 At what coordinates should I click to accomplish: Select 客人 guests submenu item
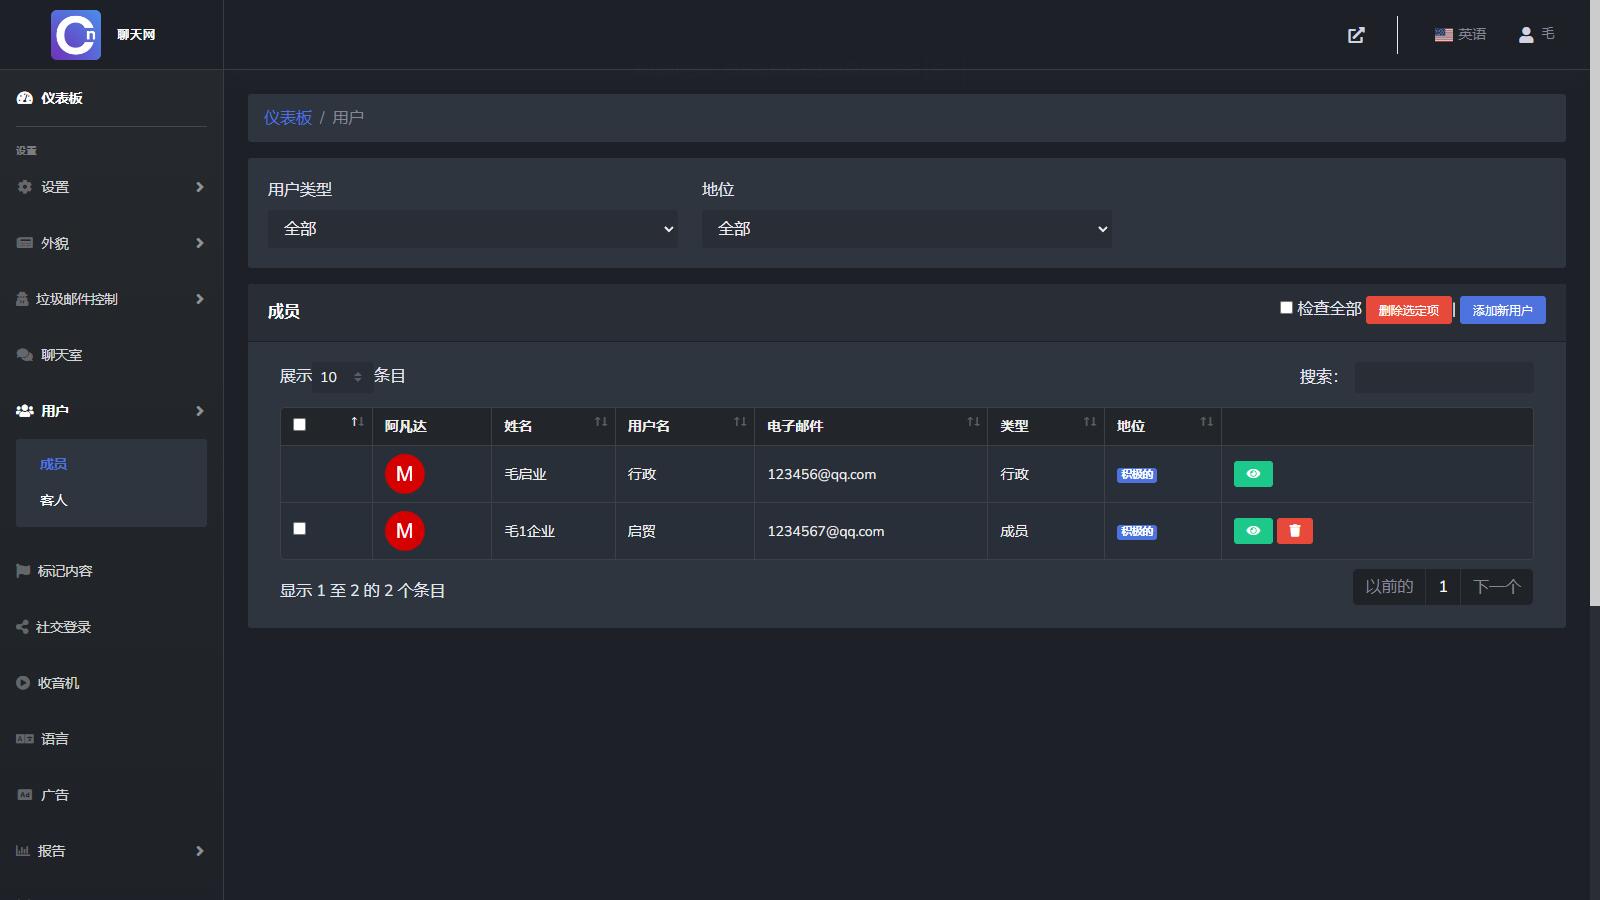point(54,500)
